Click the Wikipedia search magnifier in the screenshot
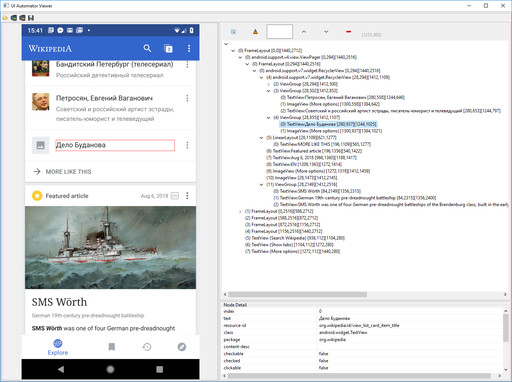The image size is (512, 382). pyautogui.click(x=147, y=48)
